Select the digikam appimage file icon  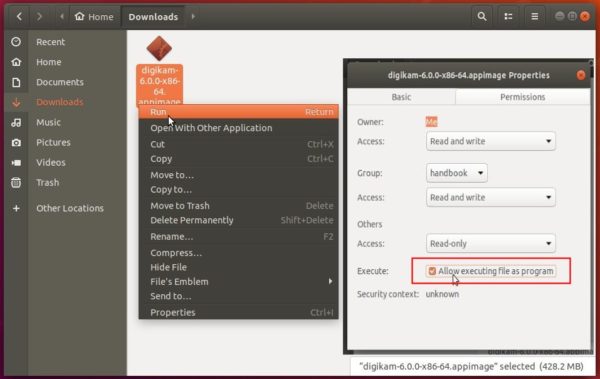[159, 48]
